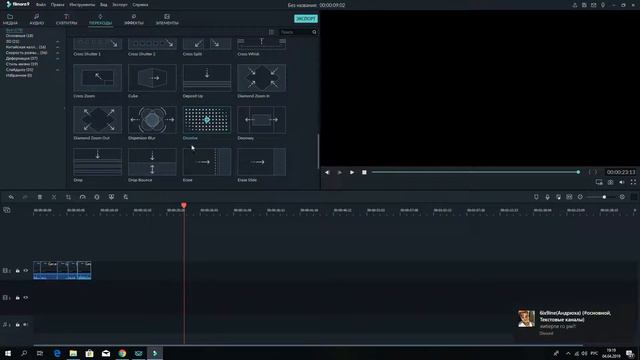Viewport: 640px width, 360px height.
Task: Select the crop tool in timeline toolbar
Action: pos(68,197)
